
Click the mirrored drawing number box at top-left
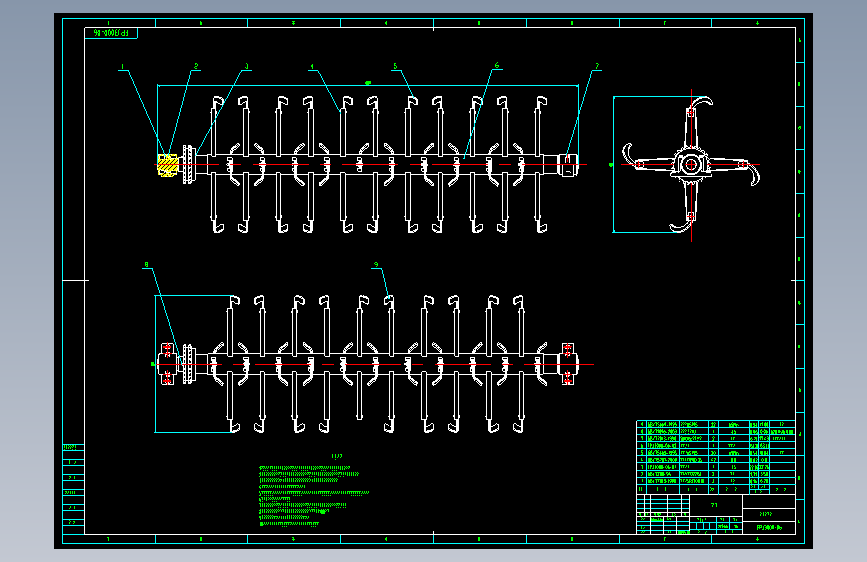point(111,33)
